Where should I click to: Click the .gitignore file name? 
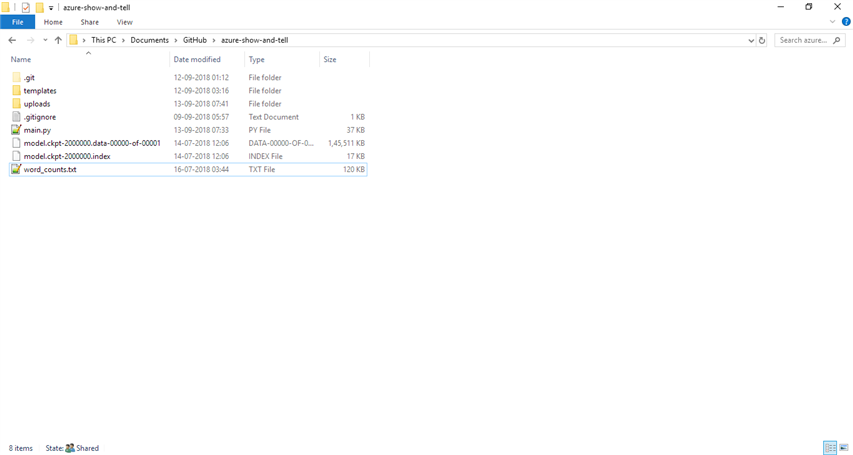pyautogui.click(x=40, y=117)
